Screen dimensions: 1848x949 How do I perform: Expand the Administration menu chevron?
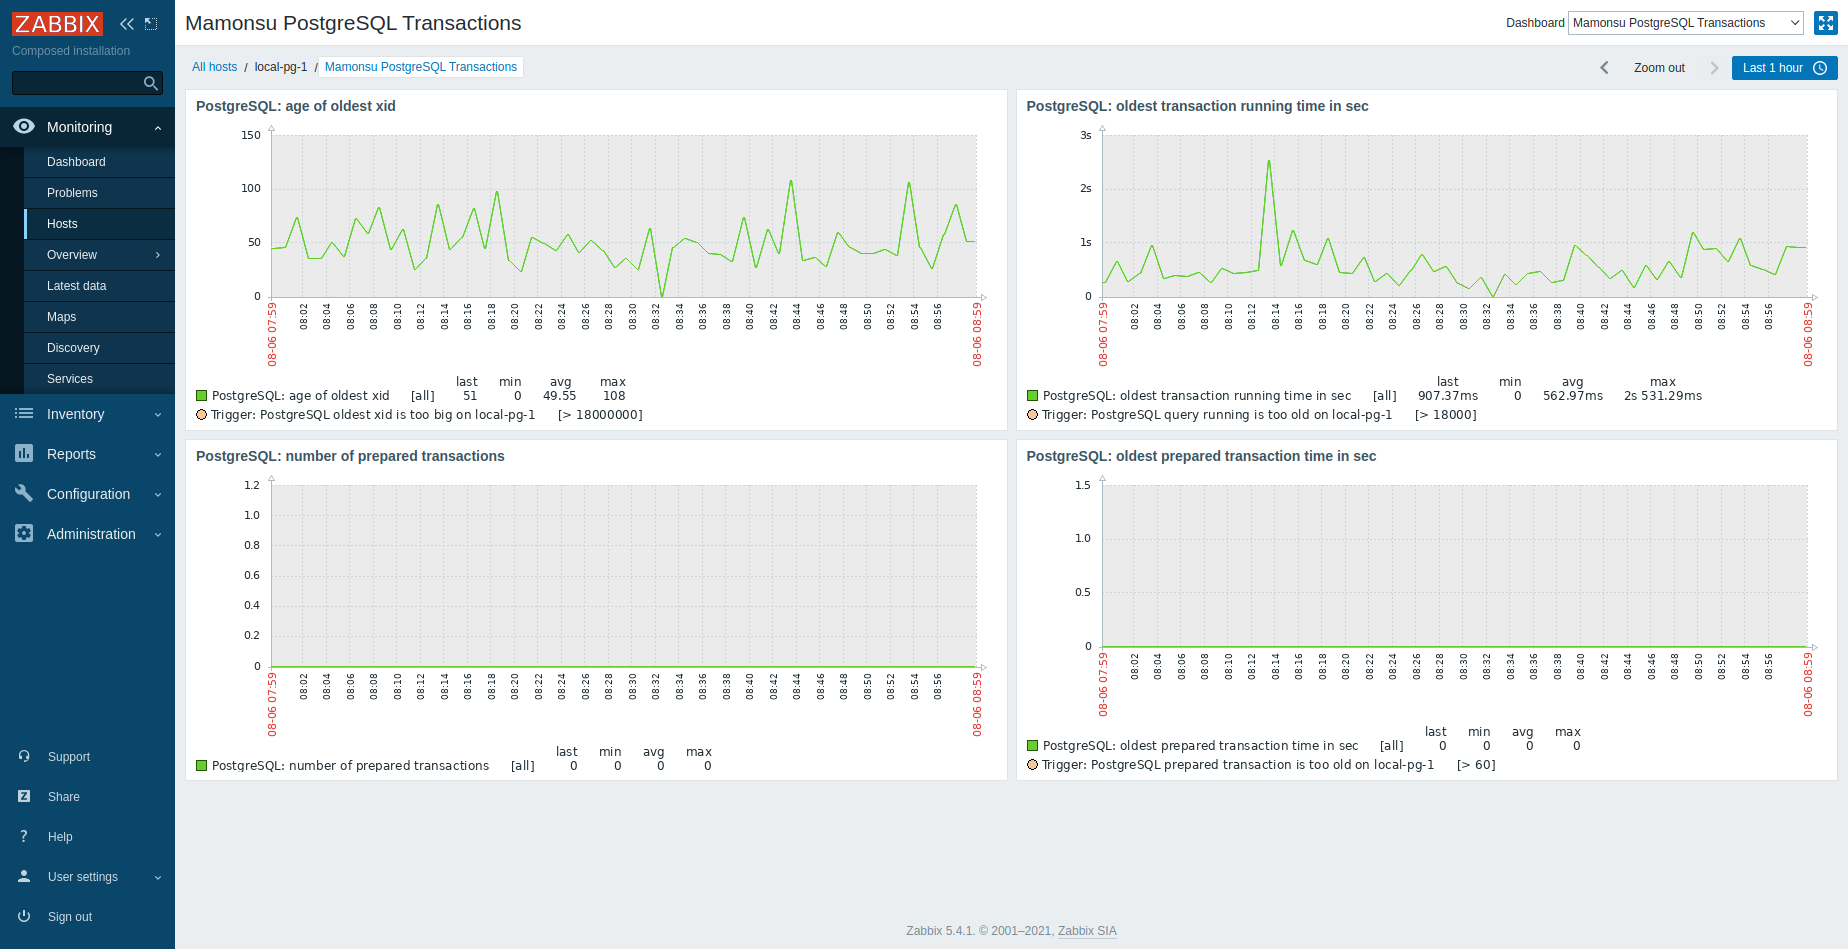click(158, 534)
